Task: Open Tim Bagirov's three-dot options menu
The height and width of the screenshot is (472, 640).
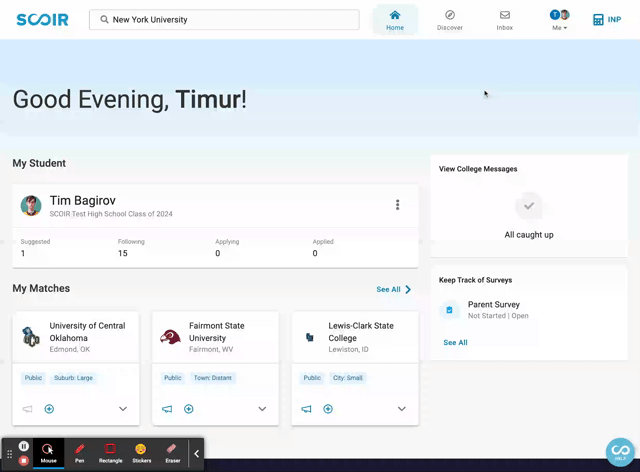Action: pyautogui.click(x=397, y=205)
